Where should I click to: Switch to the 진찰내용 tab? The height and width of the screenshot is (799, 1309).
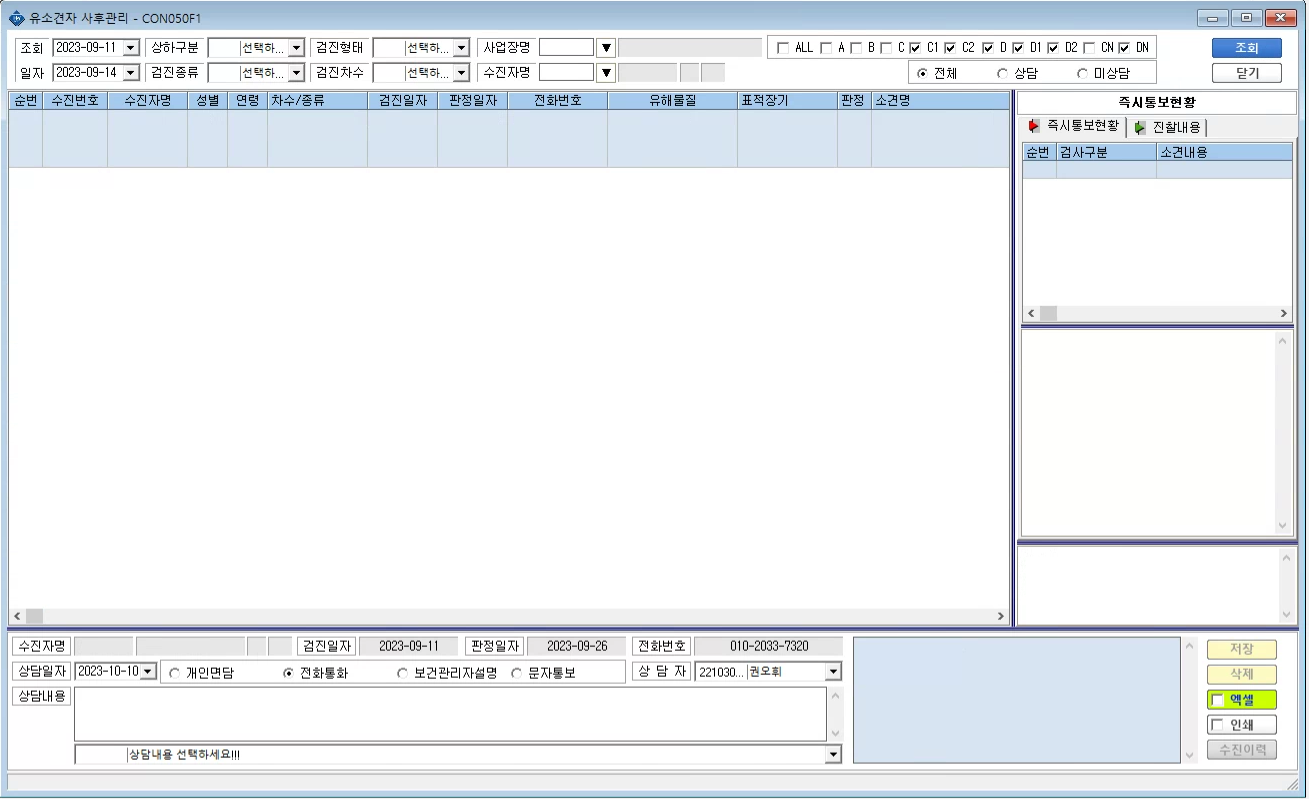[x=1168, y=127]
